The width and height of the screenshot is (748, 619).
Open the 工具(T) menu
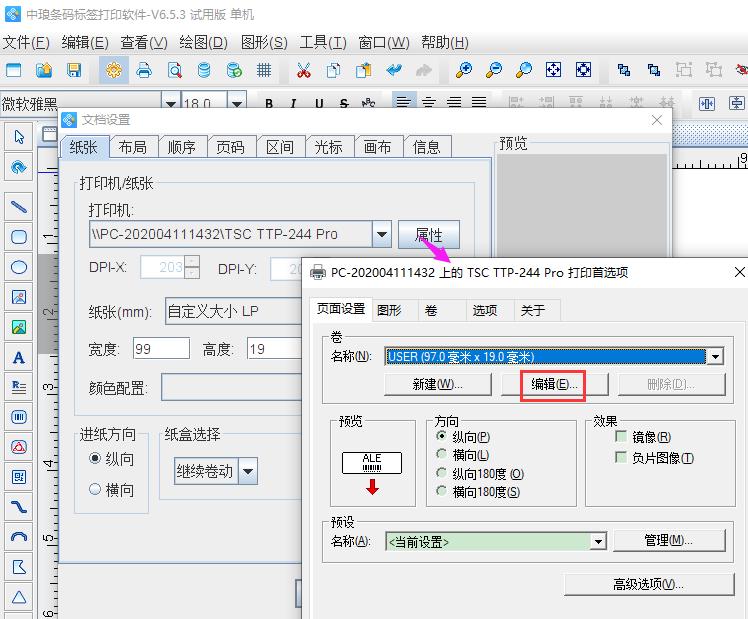(323, 42)
